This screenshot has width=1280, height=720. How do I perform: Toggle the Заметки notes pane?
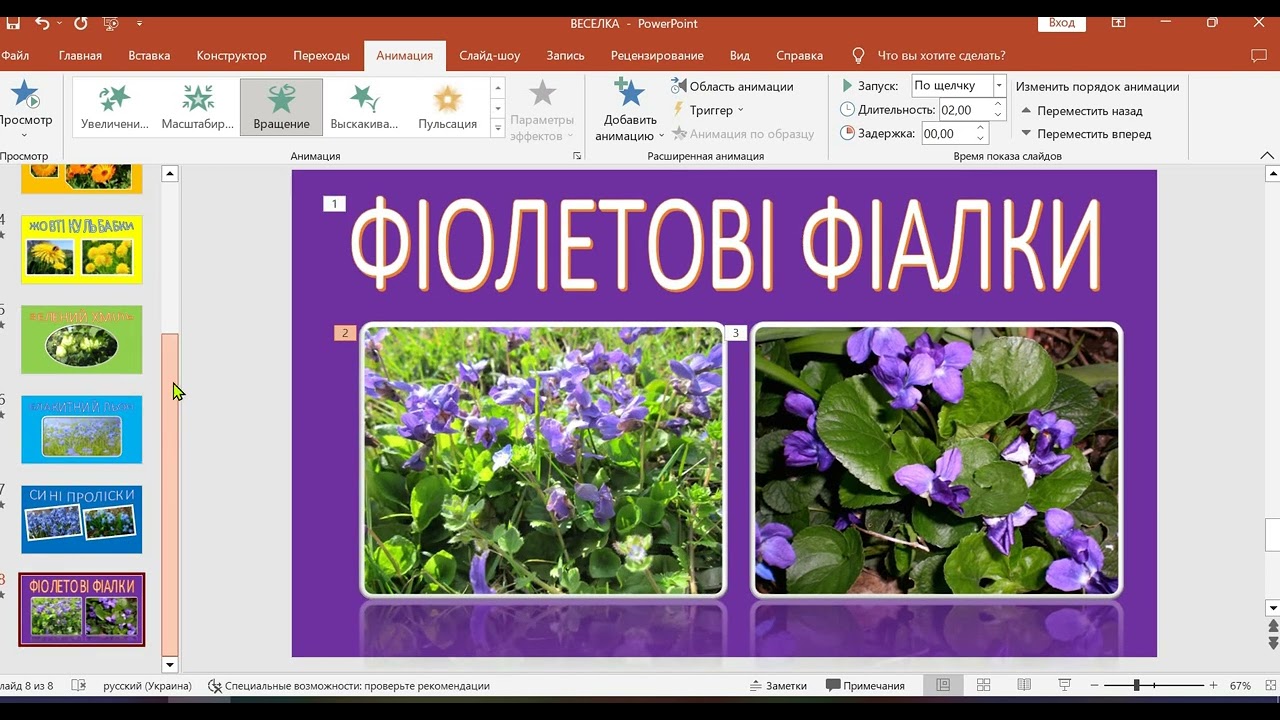(x=779, y=686)
